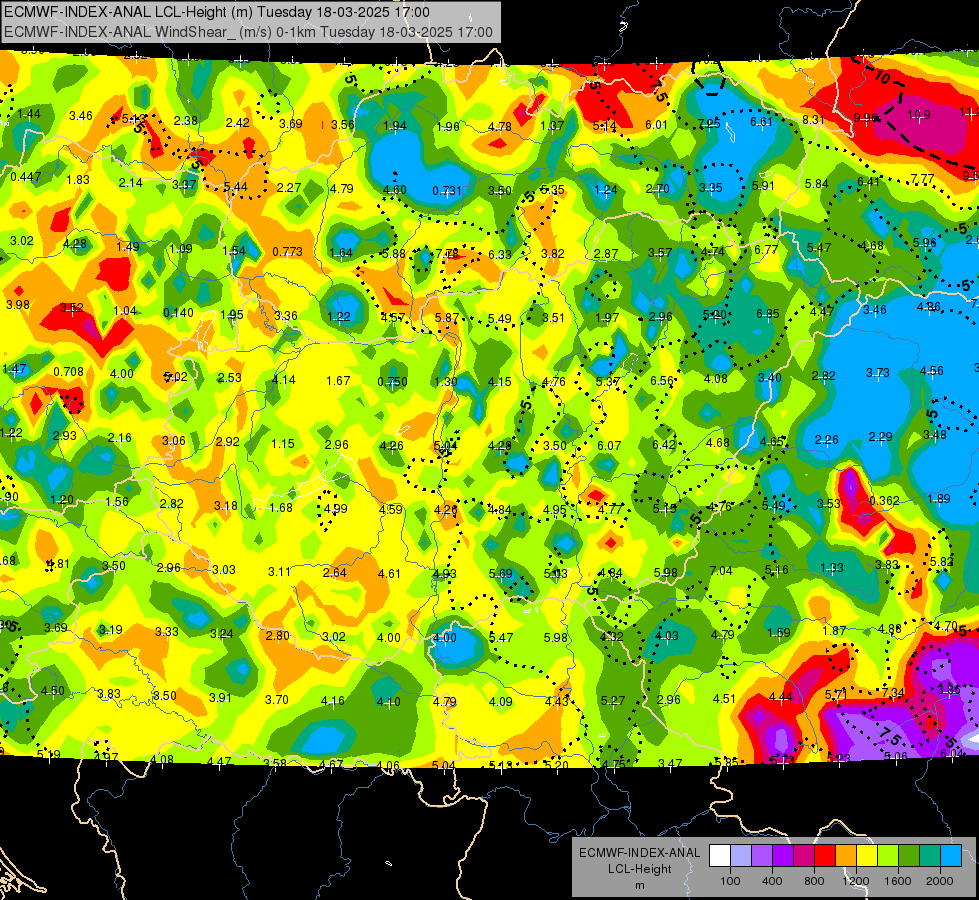This screenshot has height=900, width=979.
Task: Click the wind shear value '9.96'
Action: click(865, 118)
